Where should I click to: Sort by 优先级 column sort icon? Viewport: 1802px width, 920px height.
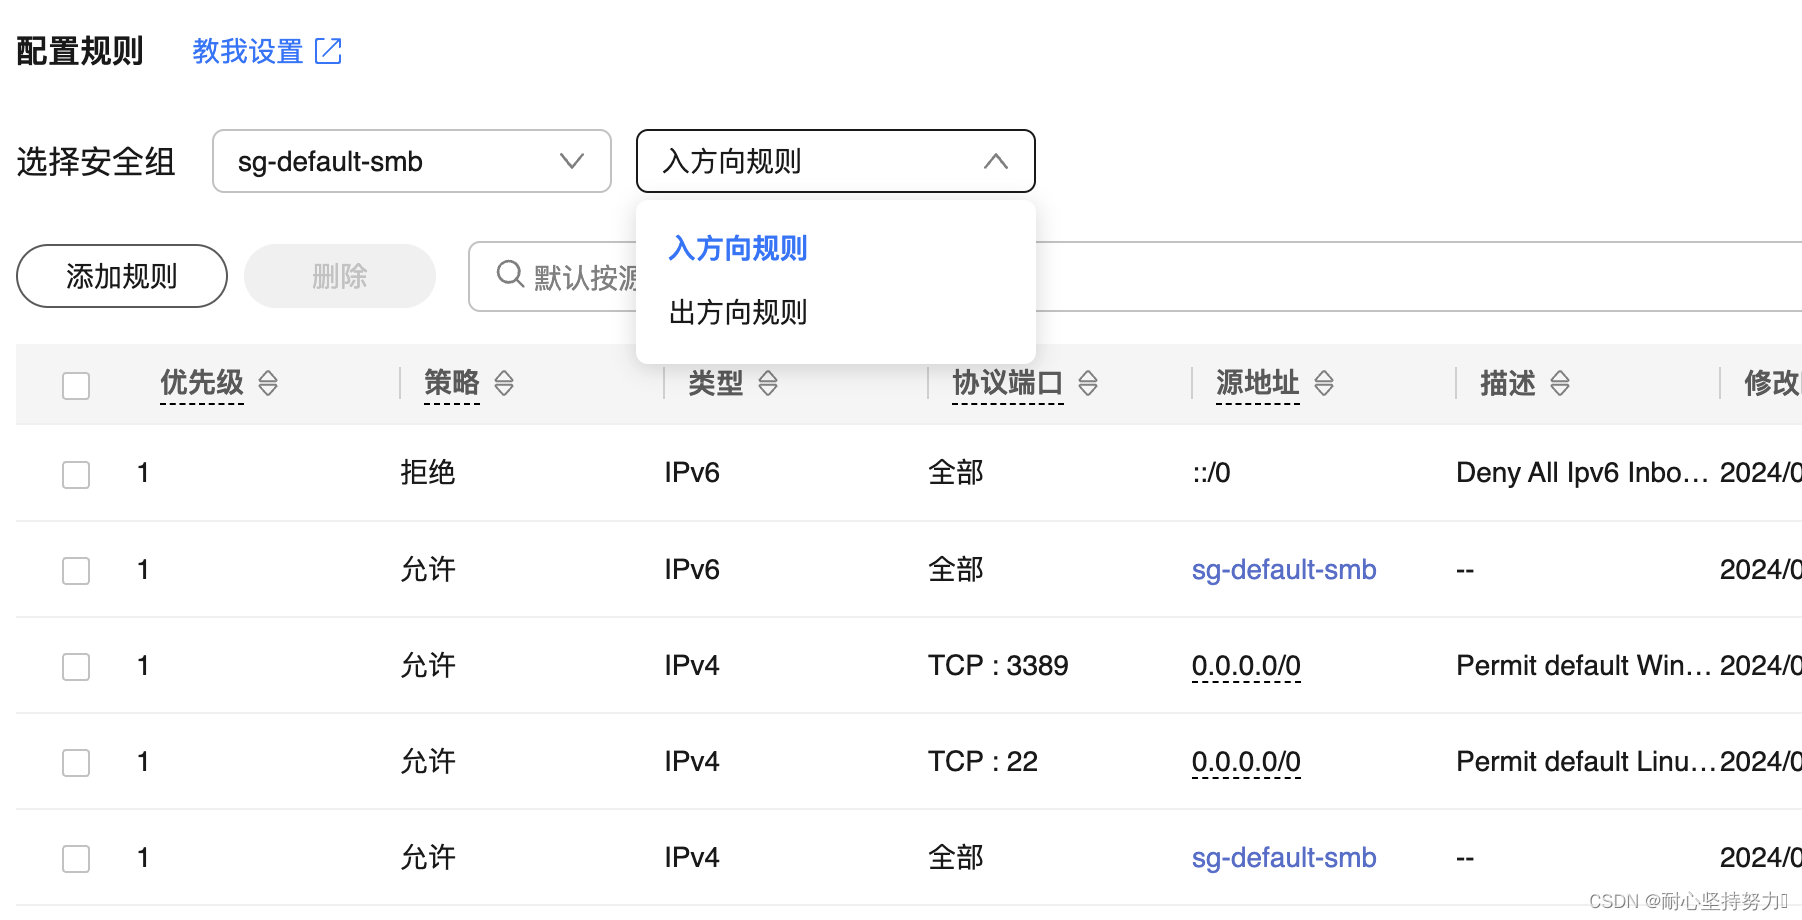click(268, 383)
